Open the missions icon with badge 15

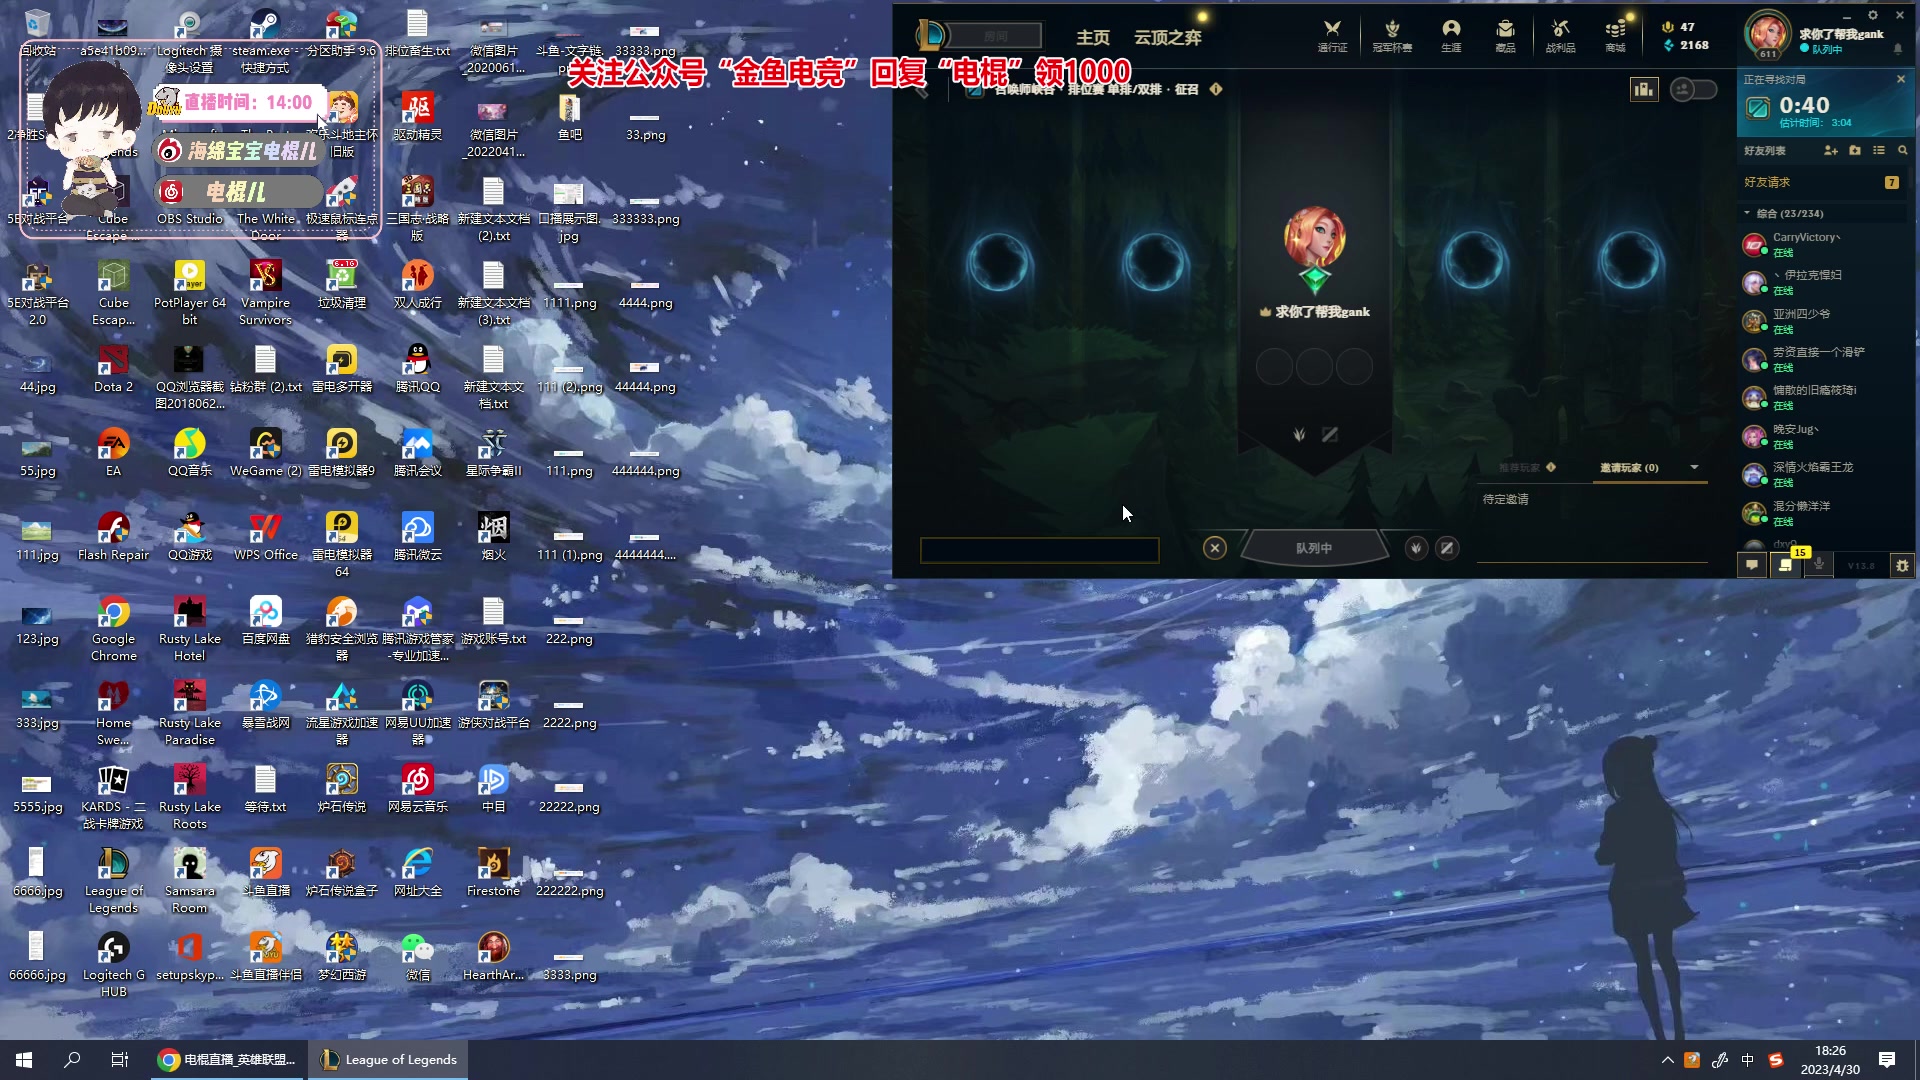tap(1786, 565)
